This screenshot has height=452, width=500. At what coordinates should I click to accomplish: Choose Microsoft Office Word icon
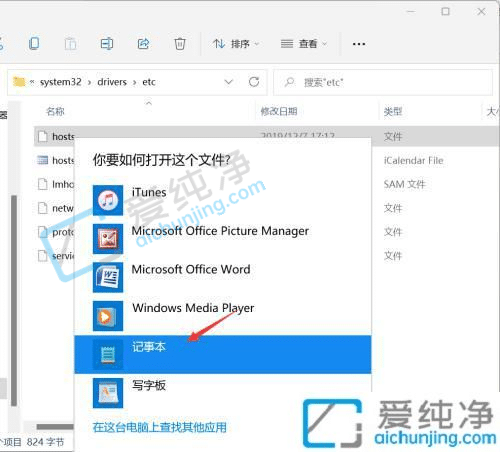point(108,277)
